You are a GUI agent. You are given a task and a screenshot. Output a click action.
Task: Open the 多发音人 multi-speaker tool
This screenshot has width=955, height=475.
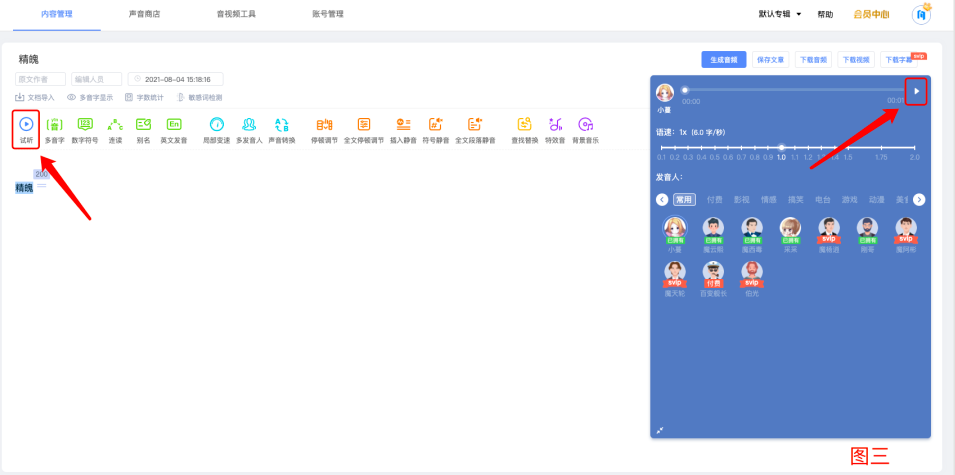point(248,124)
